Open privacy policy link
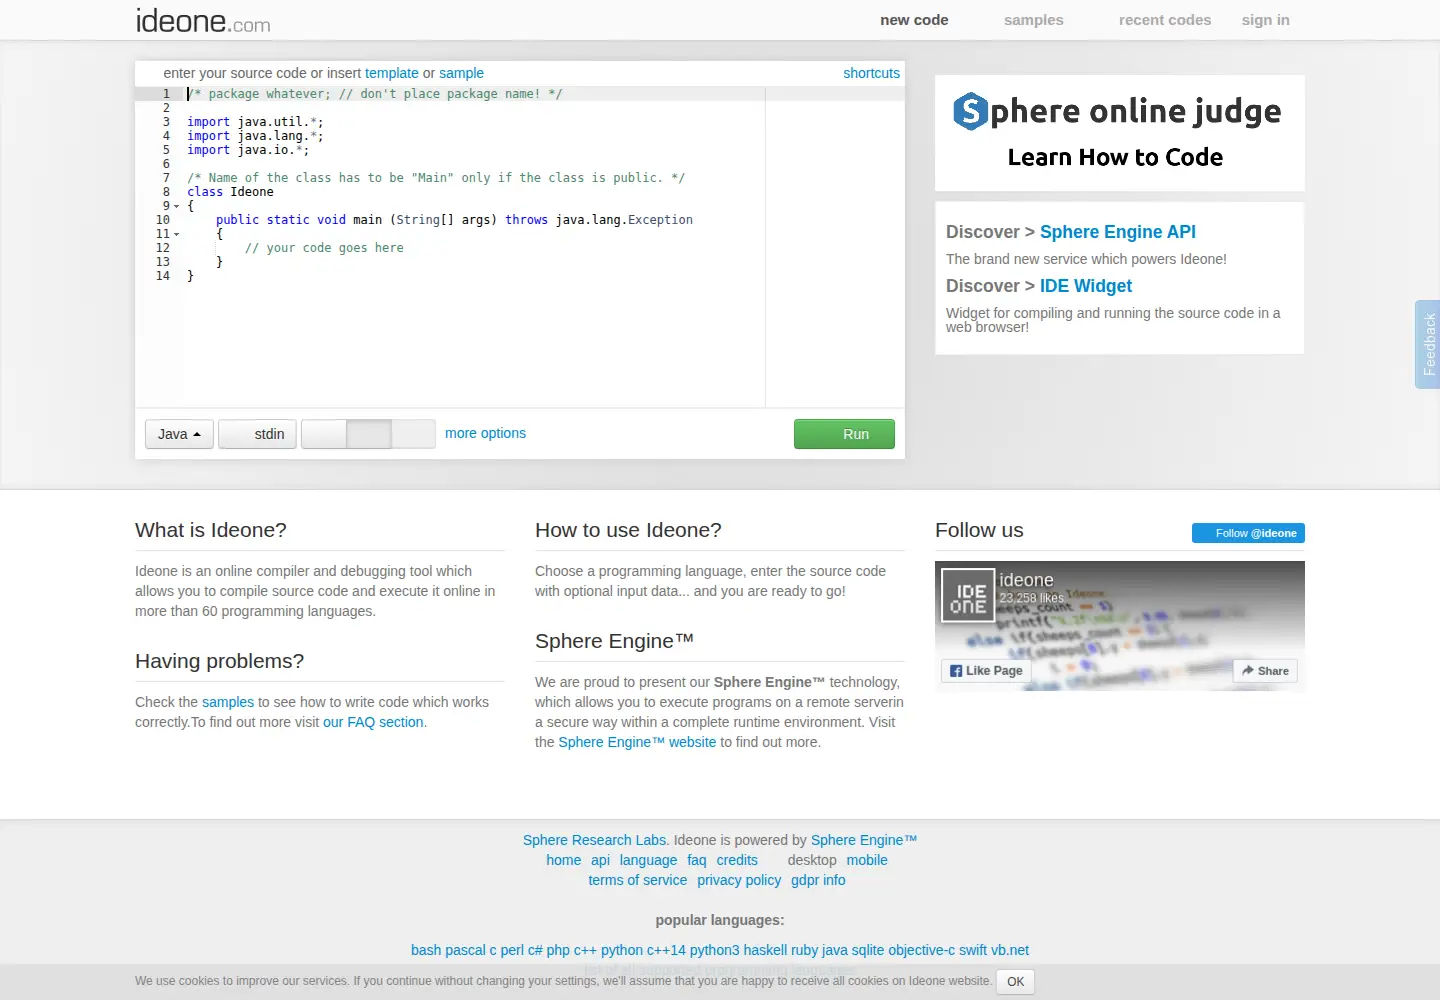The width and height of the screenshot is (1440, 1000). coord(739,880)
